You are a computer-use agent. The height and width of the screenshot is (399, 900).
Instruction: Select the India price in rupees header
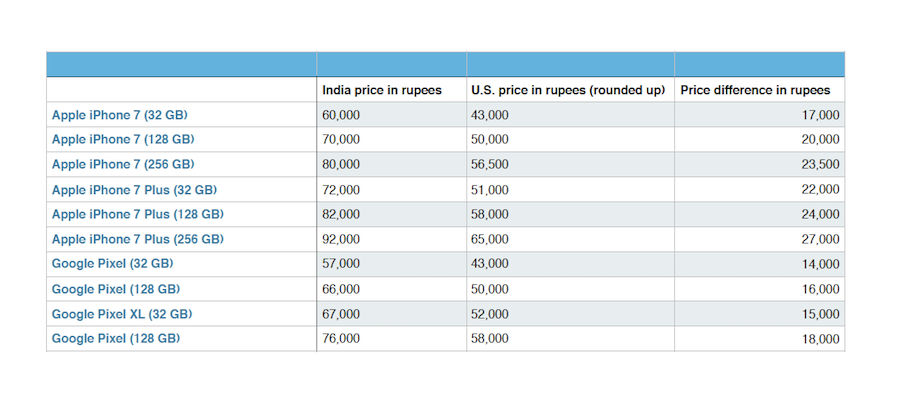pyautogui.click(x=382, y=90)
